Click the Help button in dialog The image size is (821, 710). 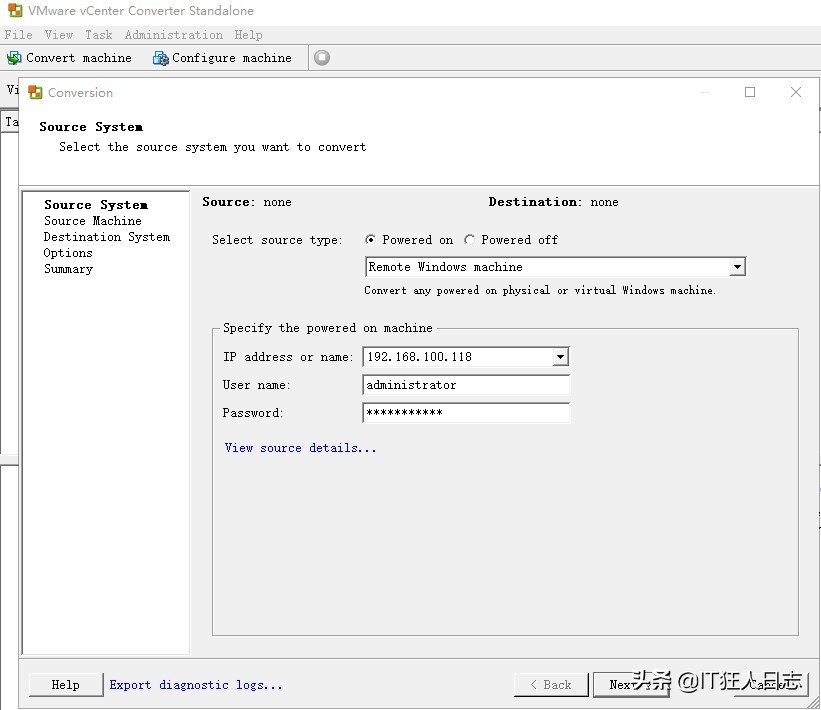pos(65,685)
